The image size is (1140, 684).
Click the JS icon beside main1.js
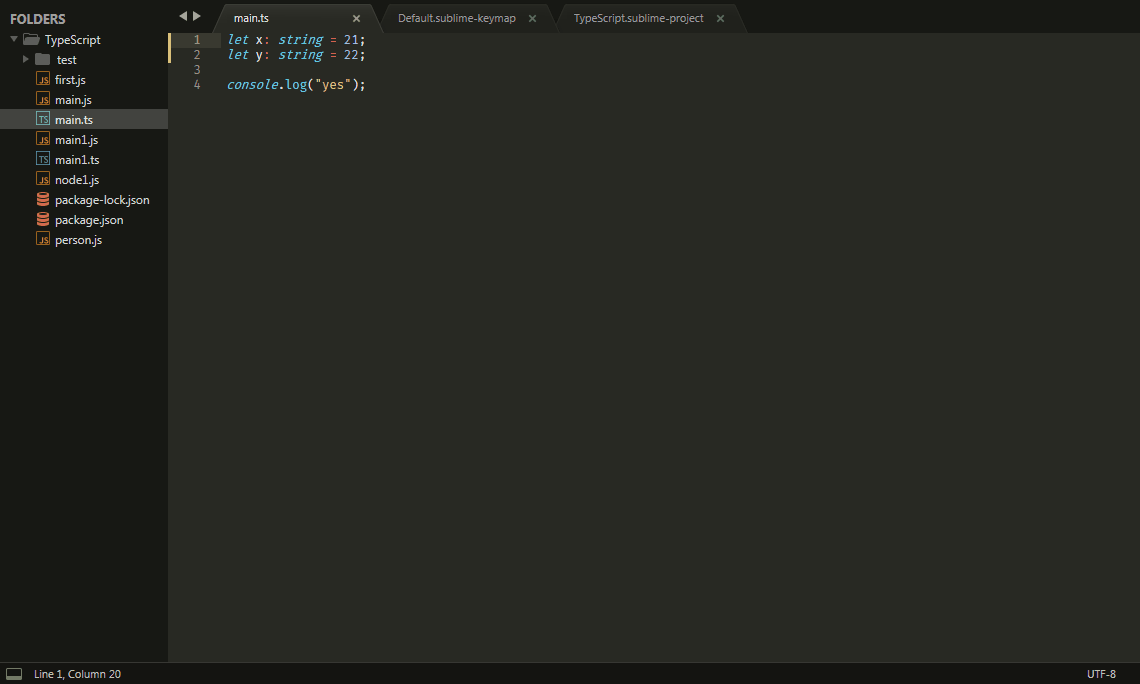43,139
